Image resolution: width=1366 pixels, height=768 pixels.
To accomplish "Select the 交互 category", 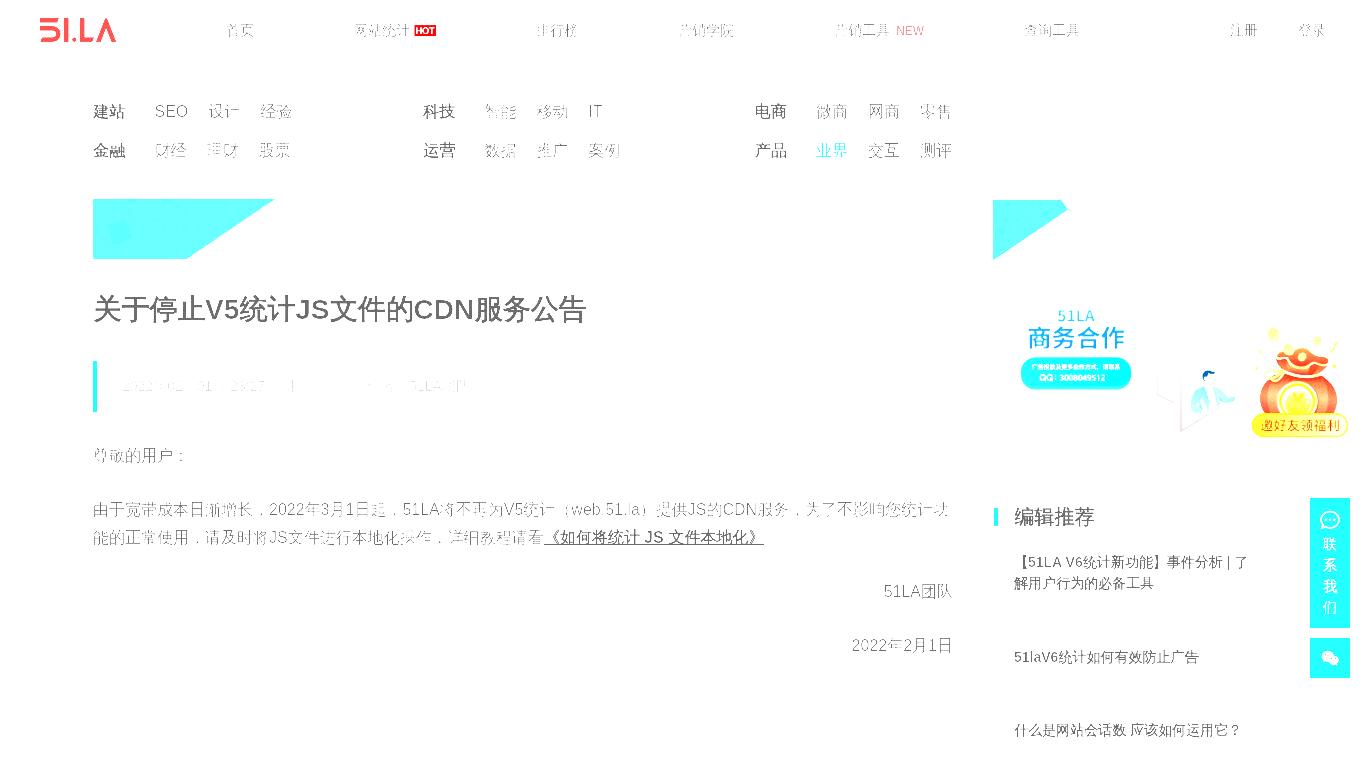I will tap(884, 150).
